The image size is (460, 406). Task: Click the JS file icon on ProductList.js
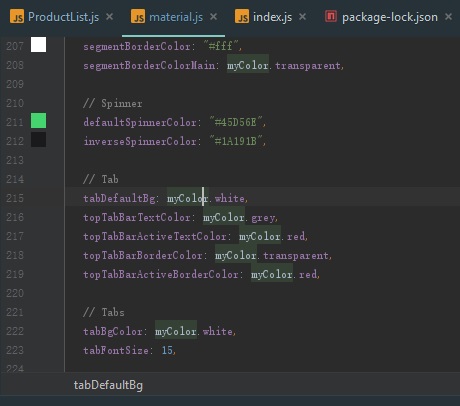(x=17, y=17)
